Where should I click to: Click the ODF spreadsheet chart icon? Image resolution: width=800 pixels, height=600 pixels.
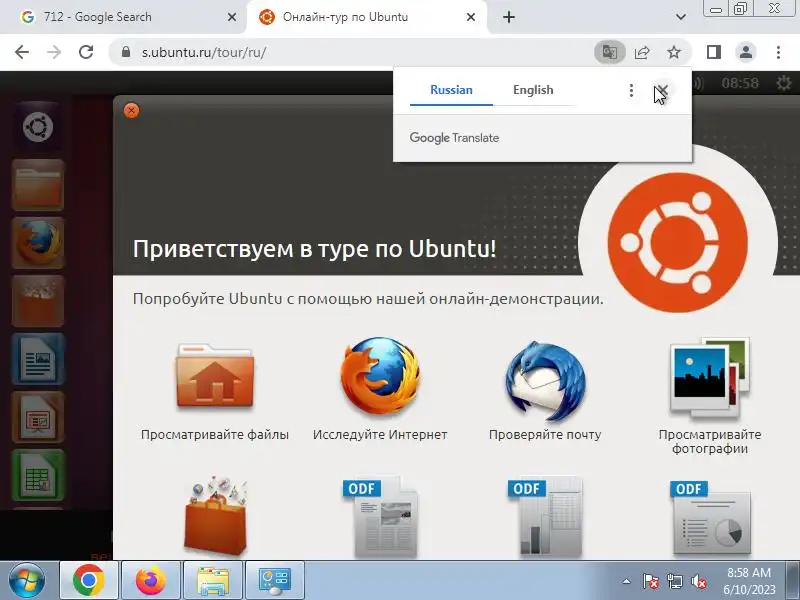coord(545,517)
